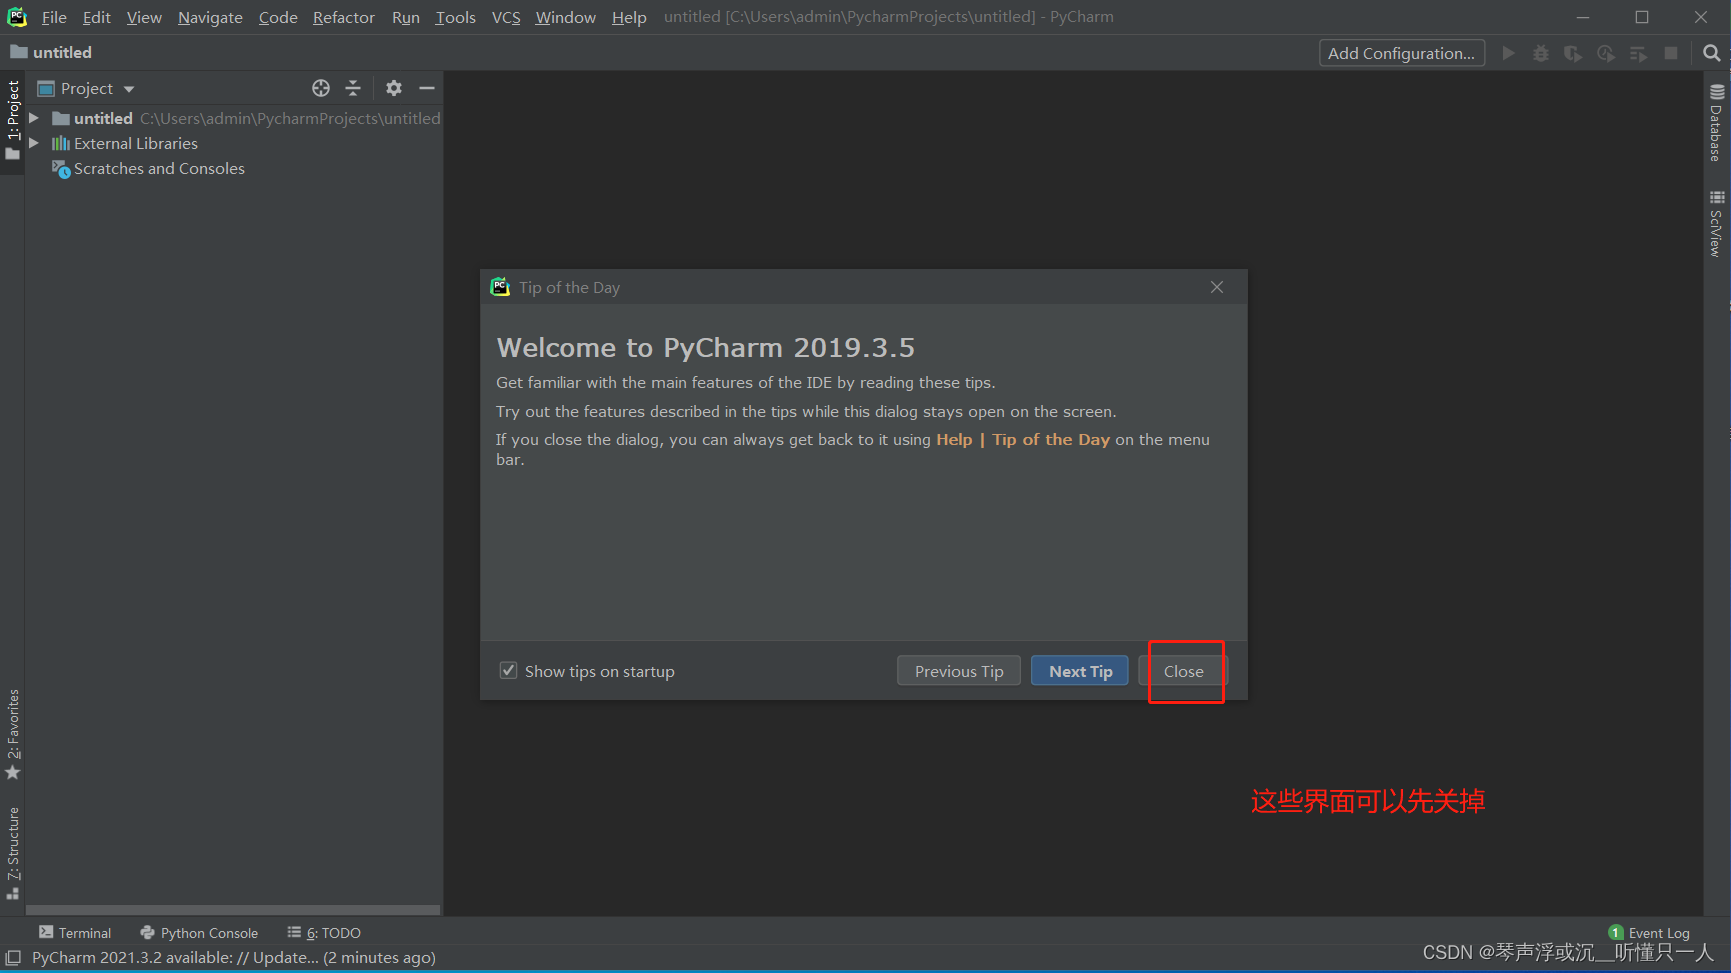
Task: Hide the Project panel with the minus icon
Action: [x=427, y=88]
